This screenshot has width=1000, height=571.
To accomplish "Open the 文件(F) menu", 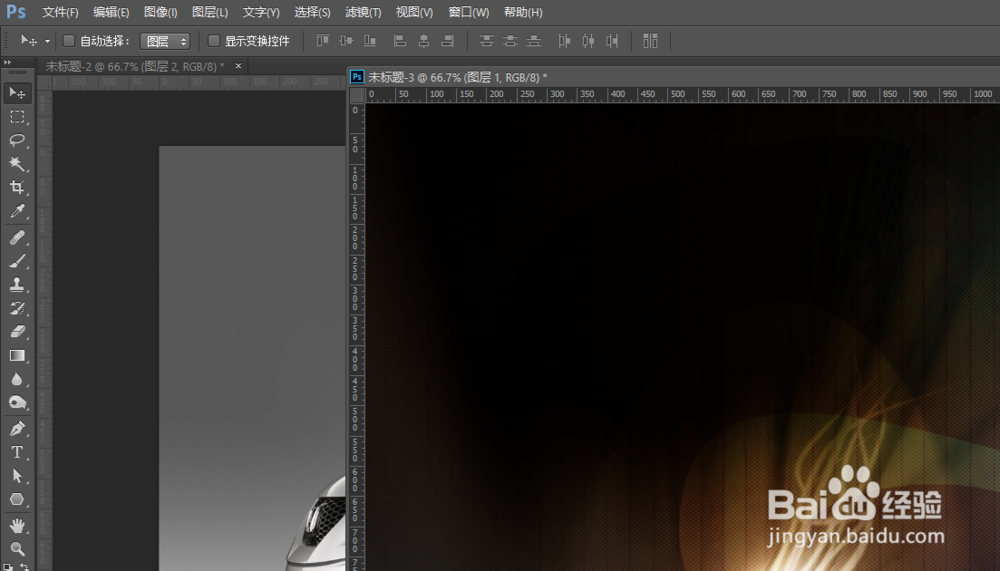I will pos(60,12).
